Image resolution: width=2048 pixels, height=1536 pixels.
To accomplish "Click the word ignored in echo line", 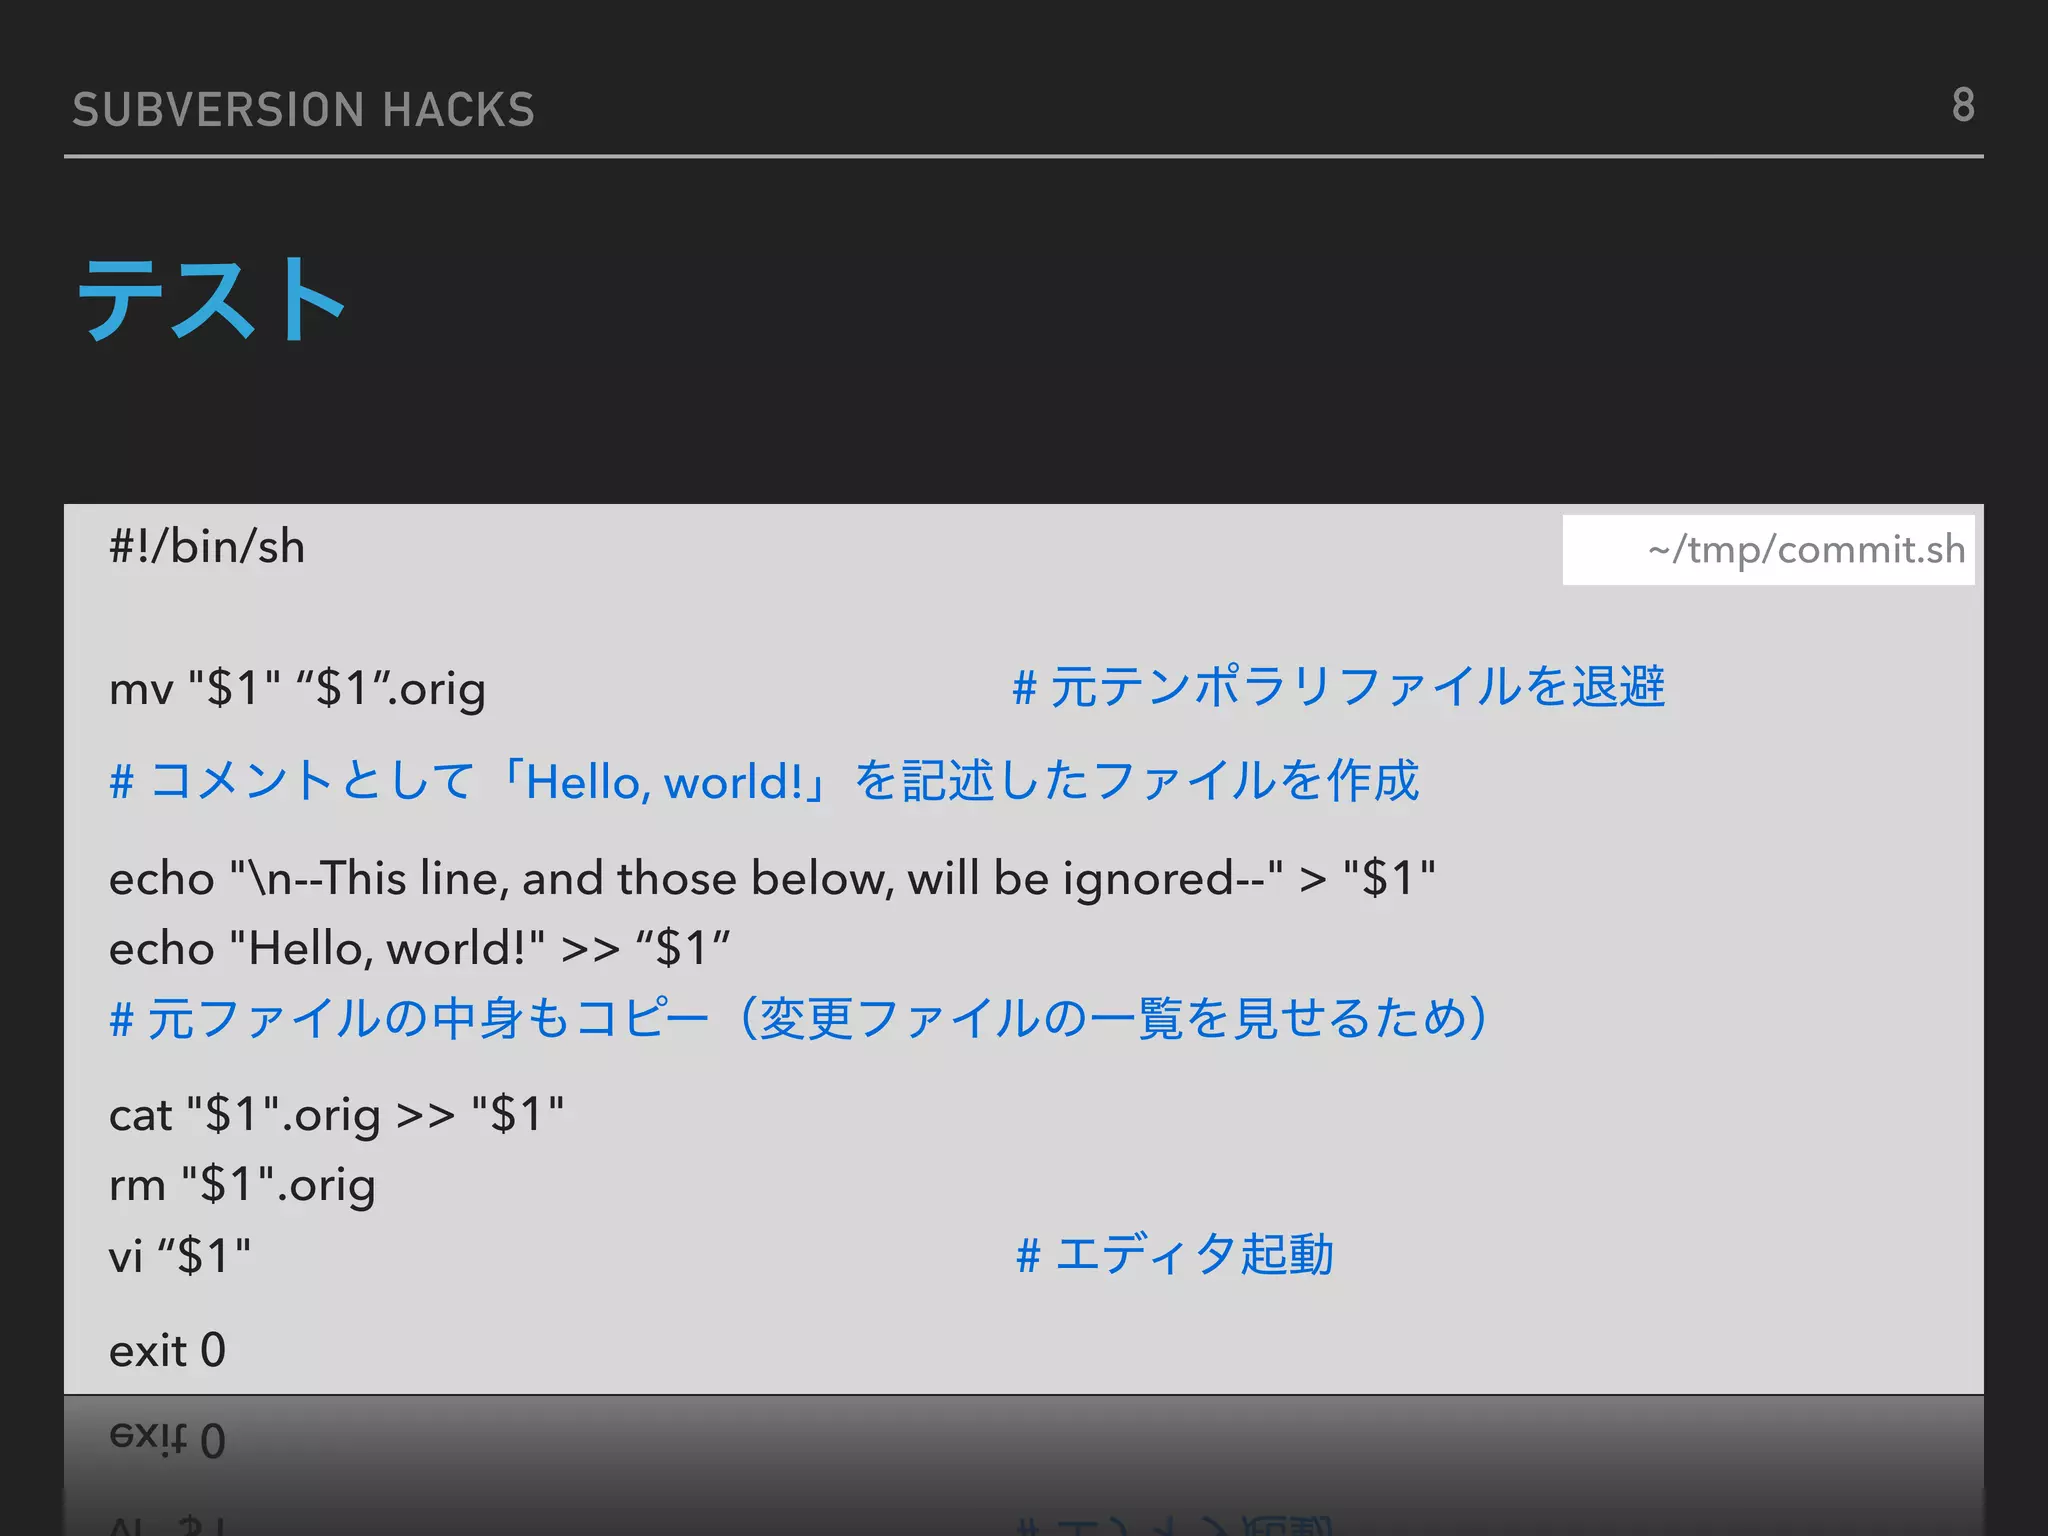I will pyautogui.click(x=1148, y=879).
